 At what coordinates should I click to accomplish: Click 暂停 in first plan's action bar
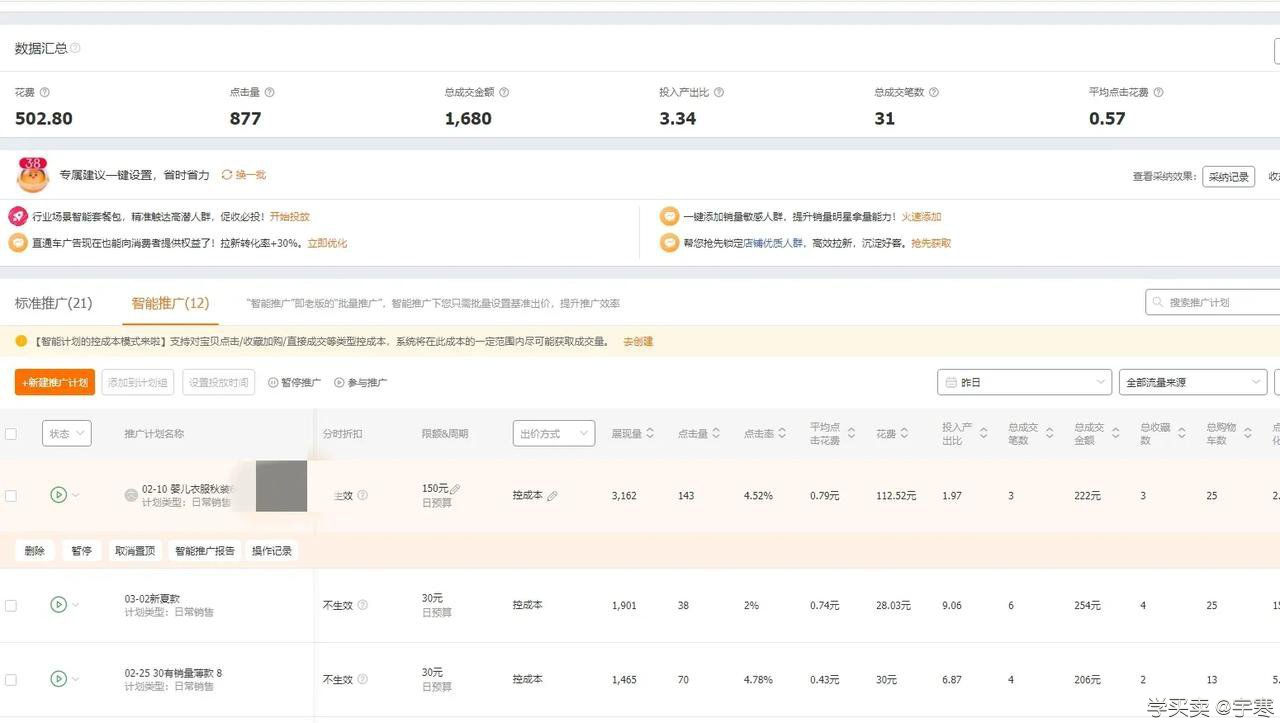coord(81,551)
